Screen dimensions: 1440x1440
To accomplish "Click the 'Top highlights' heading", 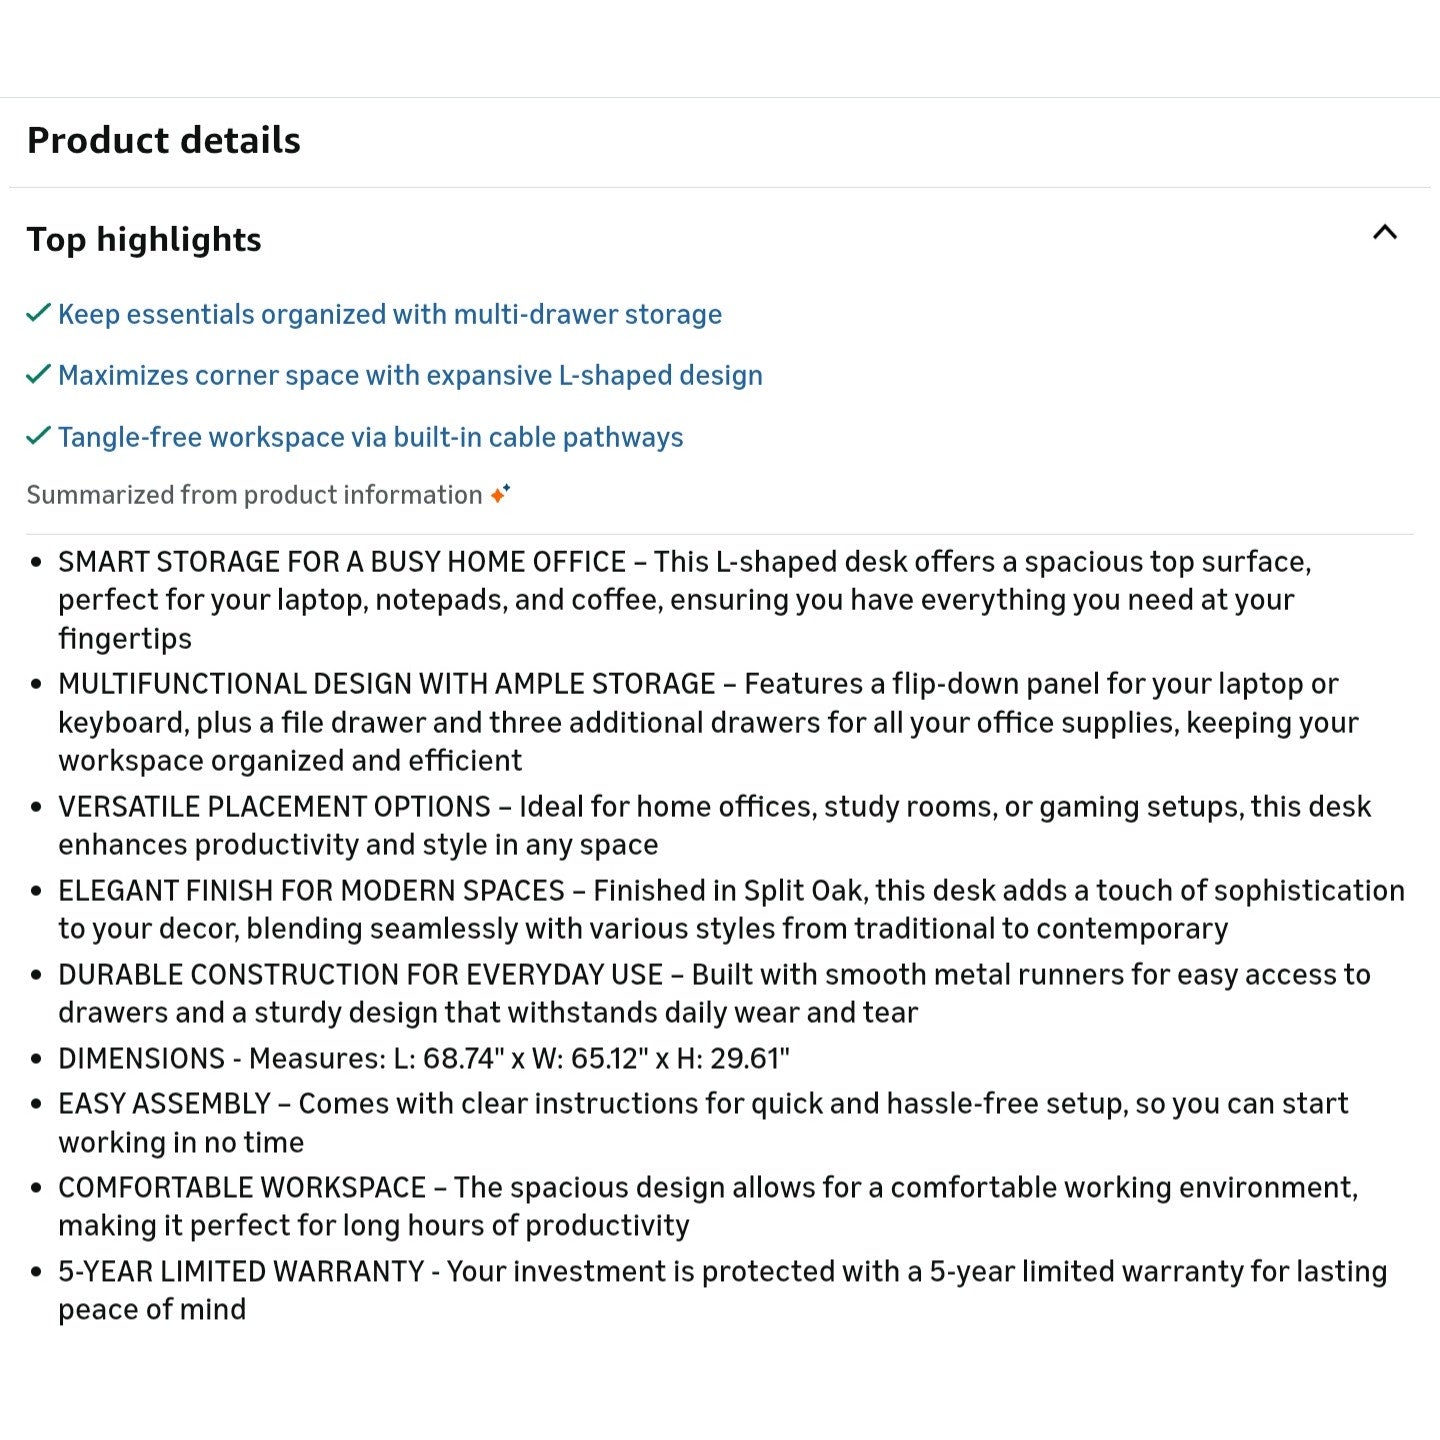I will (144, 240).
